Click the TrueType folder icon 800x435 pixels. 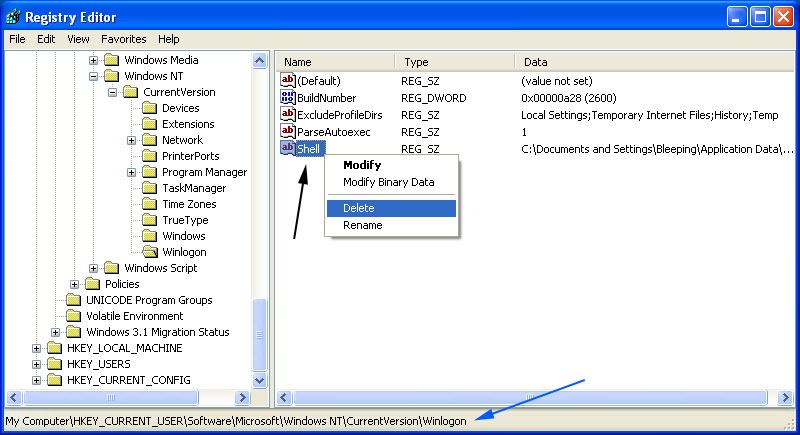149,220
